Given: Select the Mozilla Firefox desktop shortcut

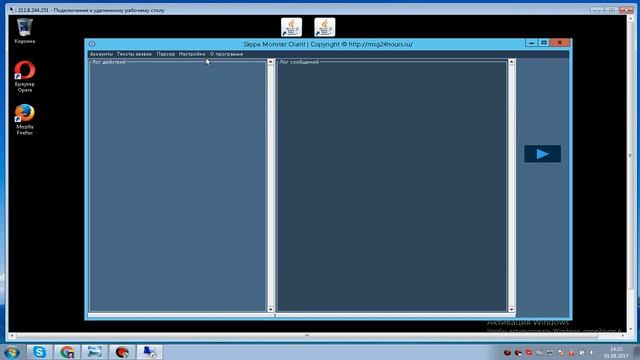Looking at the screenshot, I should coord(24,119).
